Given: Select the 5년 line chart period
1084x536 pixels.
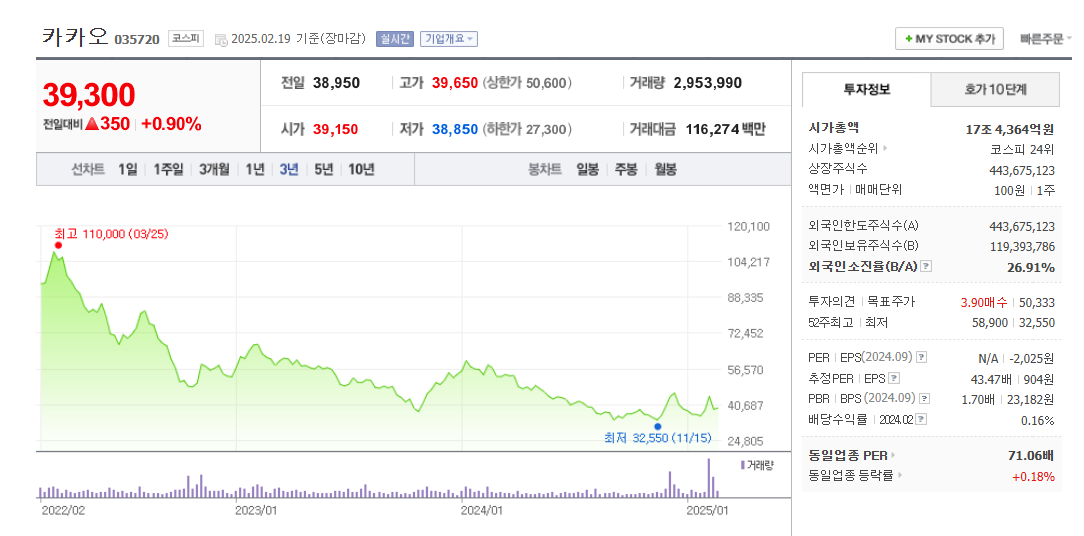Looking at the screenshot, I should click(324, 169).
